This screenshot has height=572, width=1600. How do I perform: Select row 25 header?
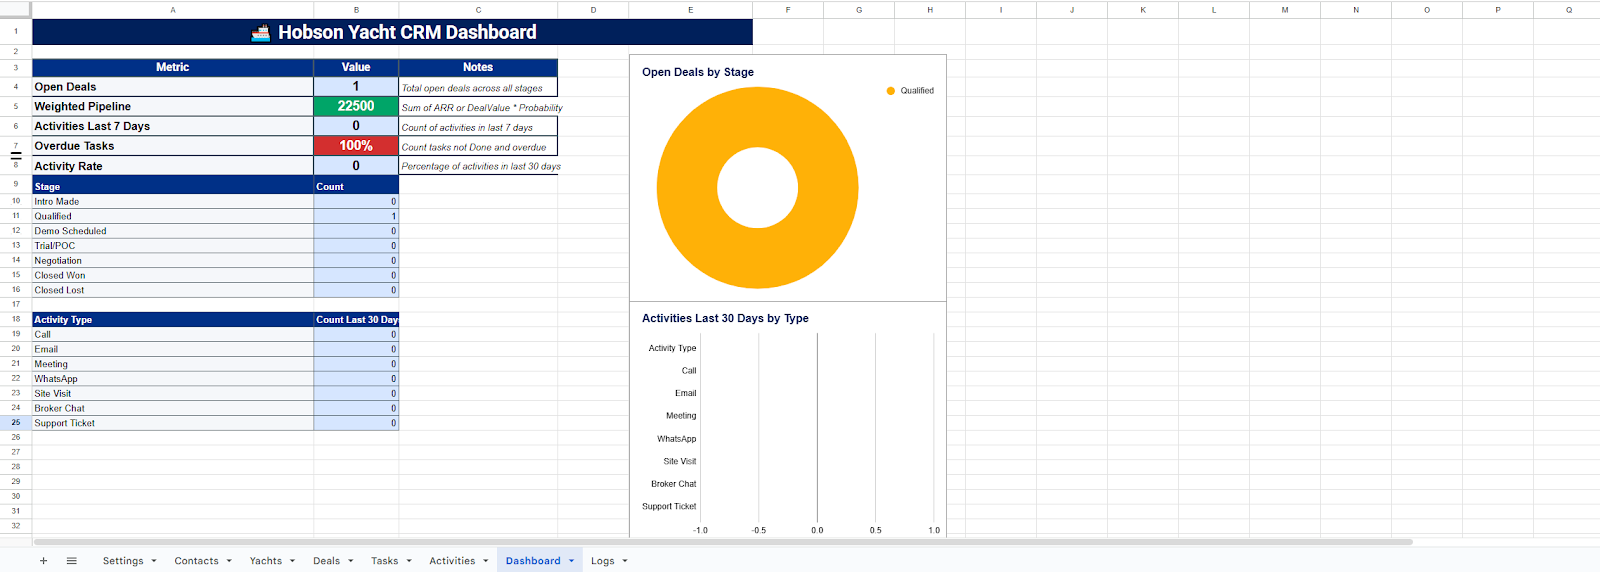[x=16, y=423]
